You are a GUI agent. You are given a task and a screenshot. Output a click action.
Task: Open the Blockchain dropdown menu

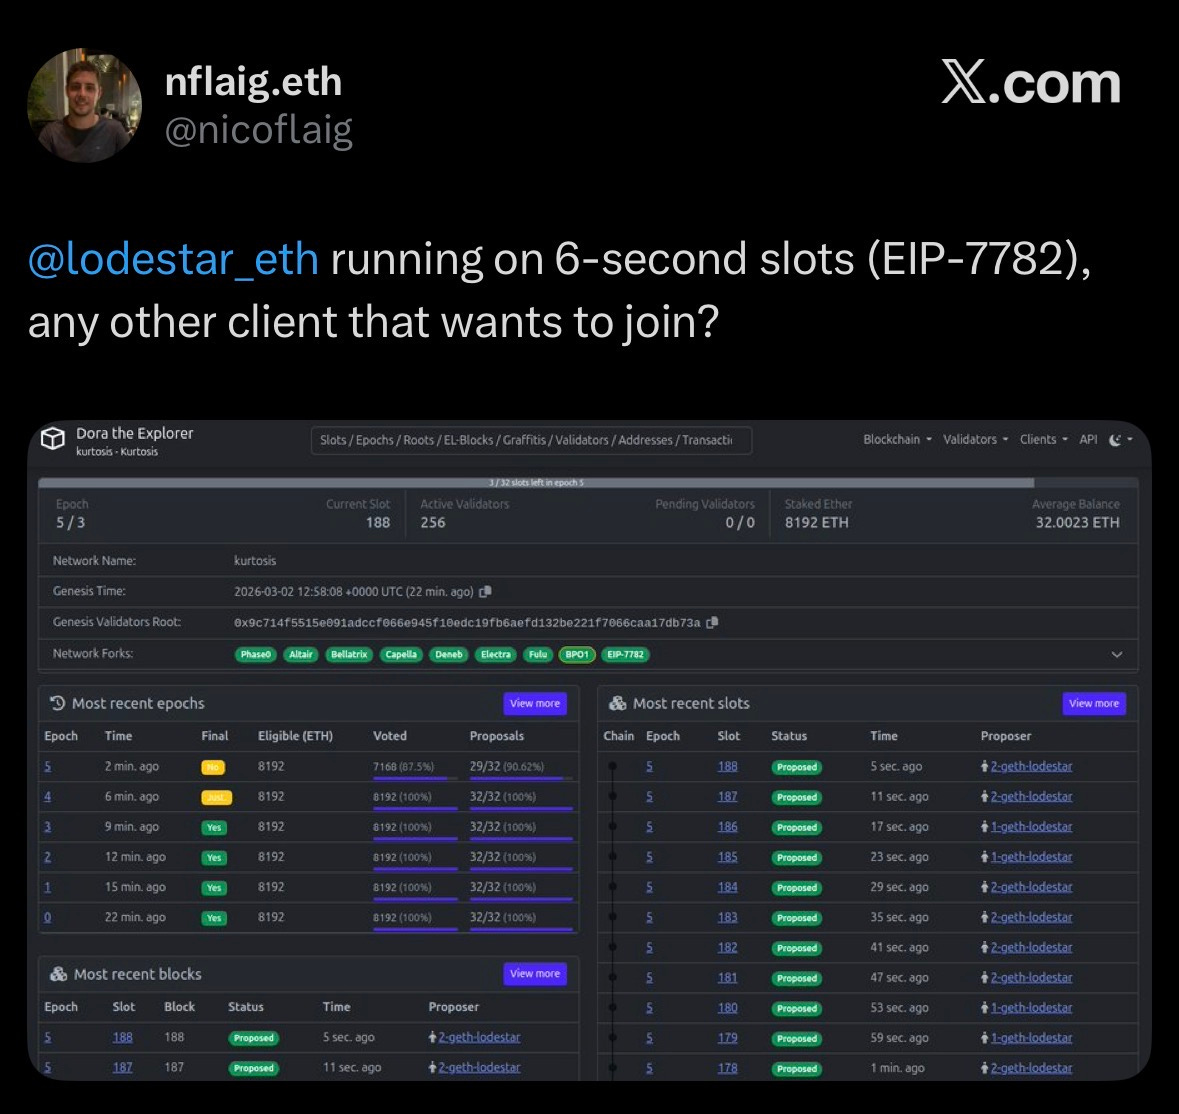(897, 440)
